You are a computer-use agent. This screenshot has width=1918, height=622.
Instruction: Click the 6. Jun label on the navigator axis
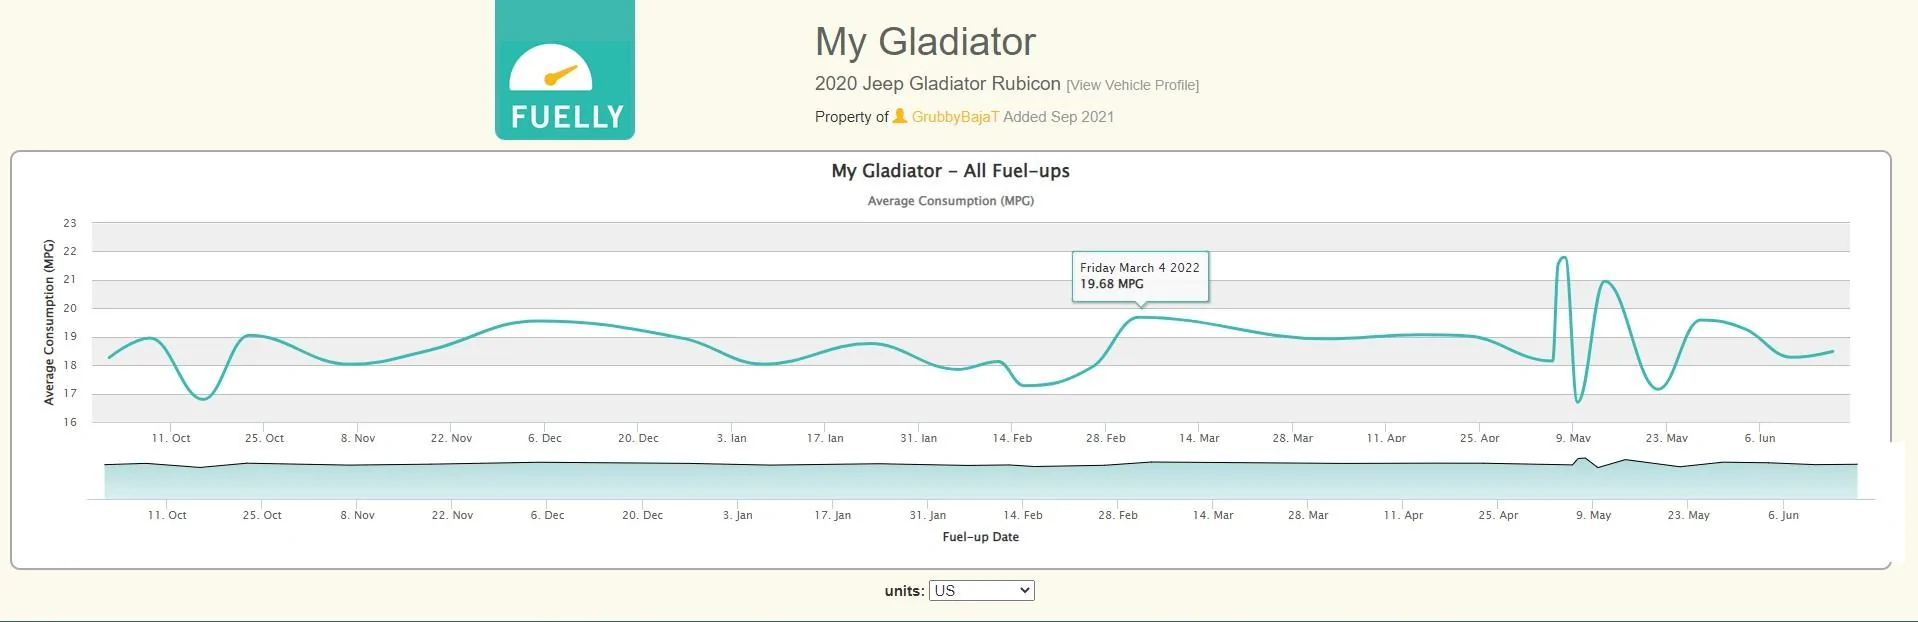pos(1783,515)
